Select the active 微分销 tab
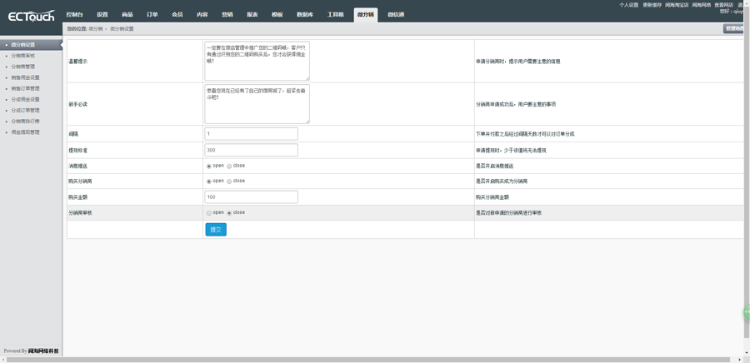Image resolution: width=750 pixels, height=363 pixels. (x=366, y=15)
